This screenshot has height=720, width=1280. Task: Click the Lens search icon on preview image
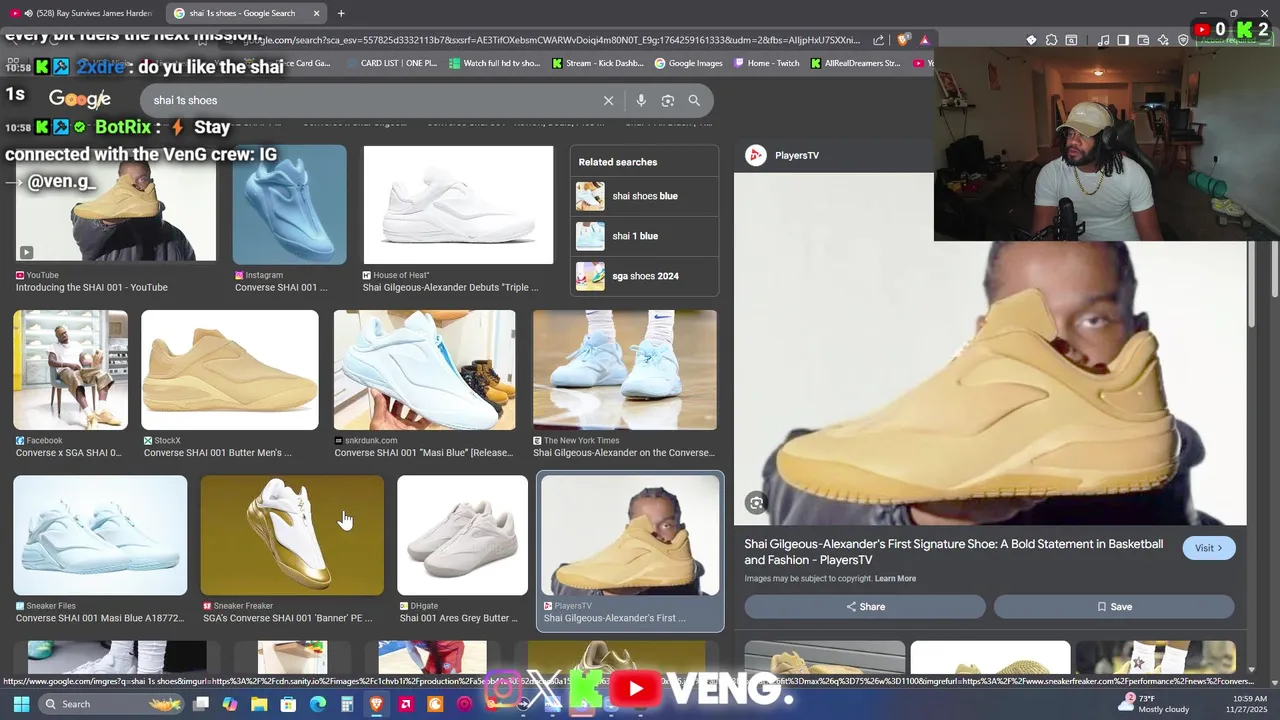click(756, 504)
